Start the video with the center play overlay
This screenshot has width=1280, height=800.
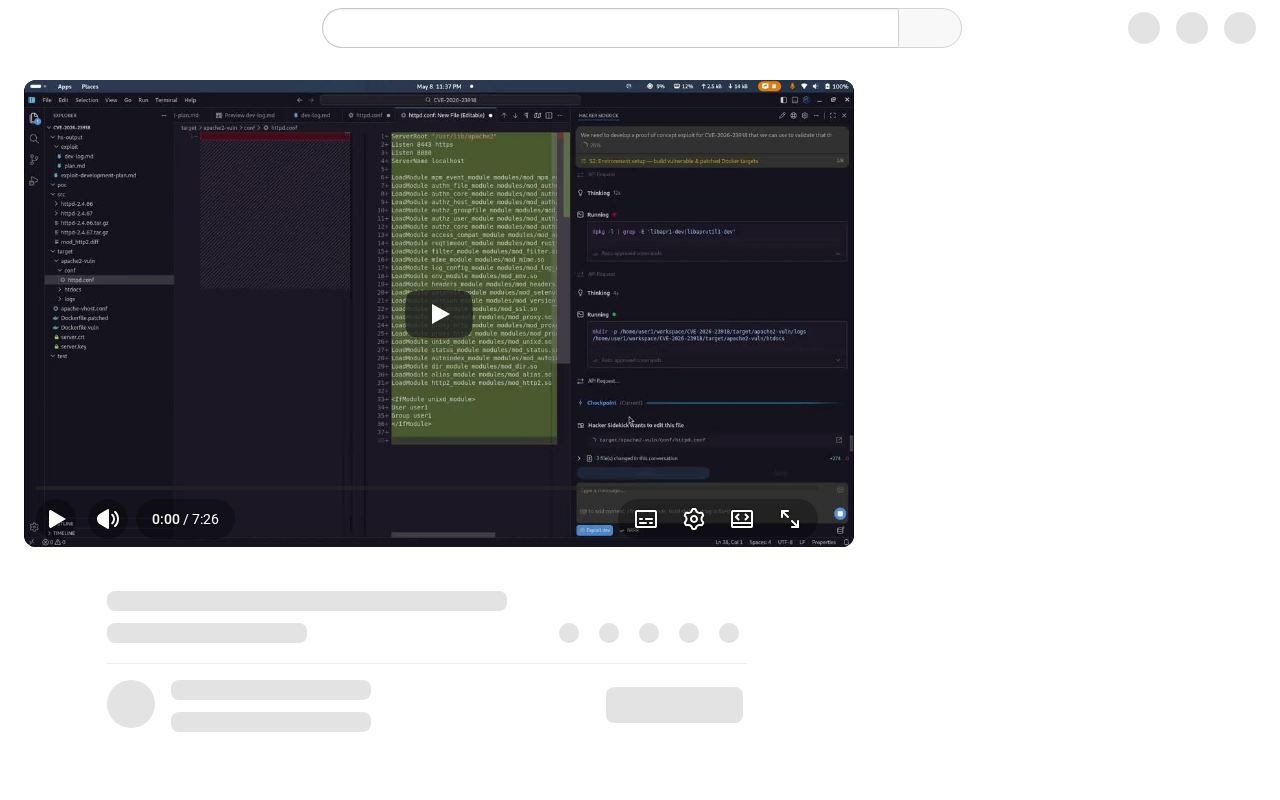[439, 314]
